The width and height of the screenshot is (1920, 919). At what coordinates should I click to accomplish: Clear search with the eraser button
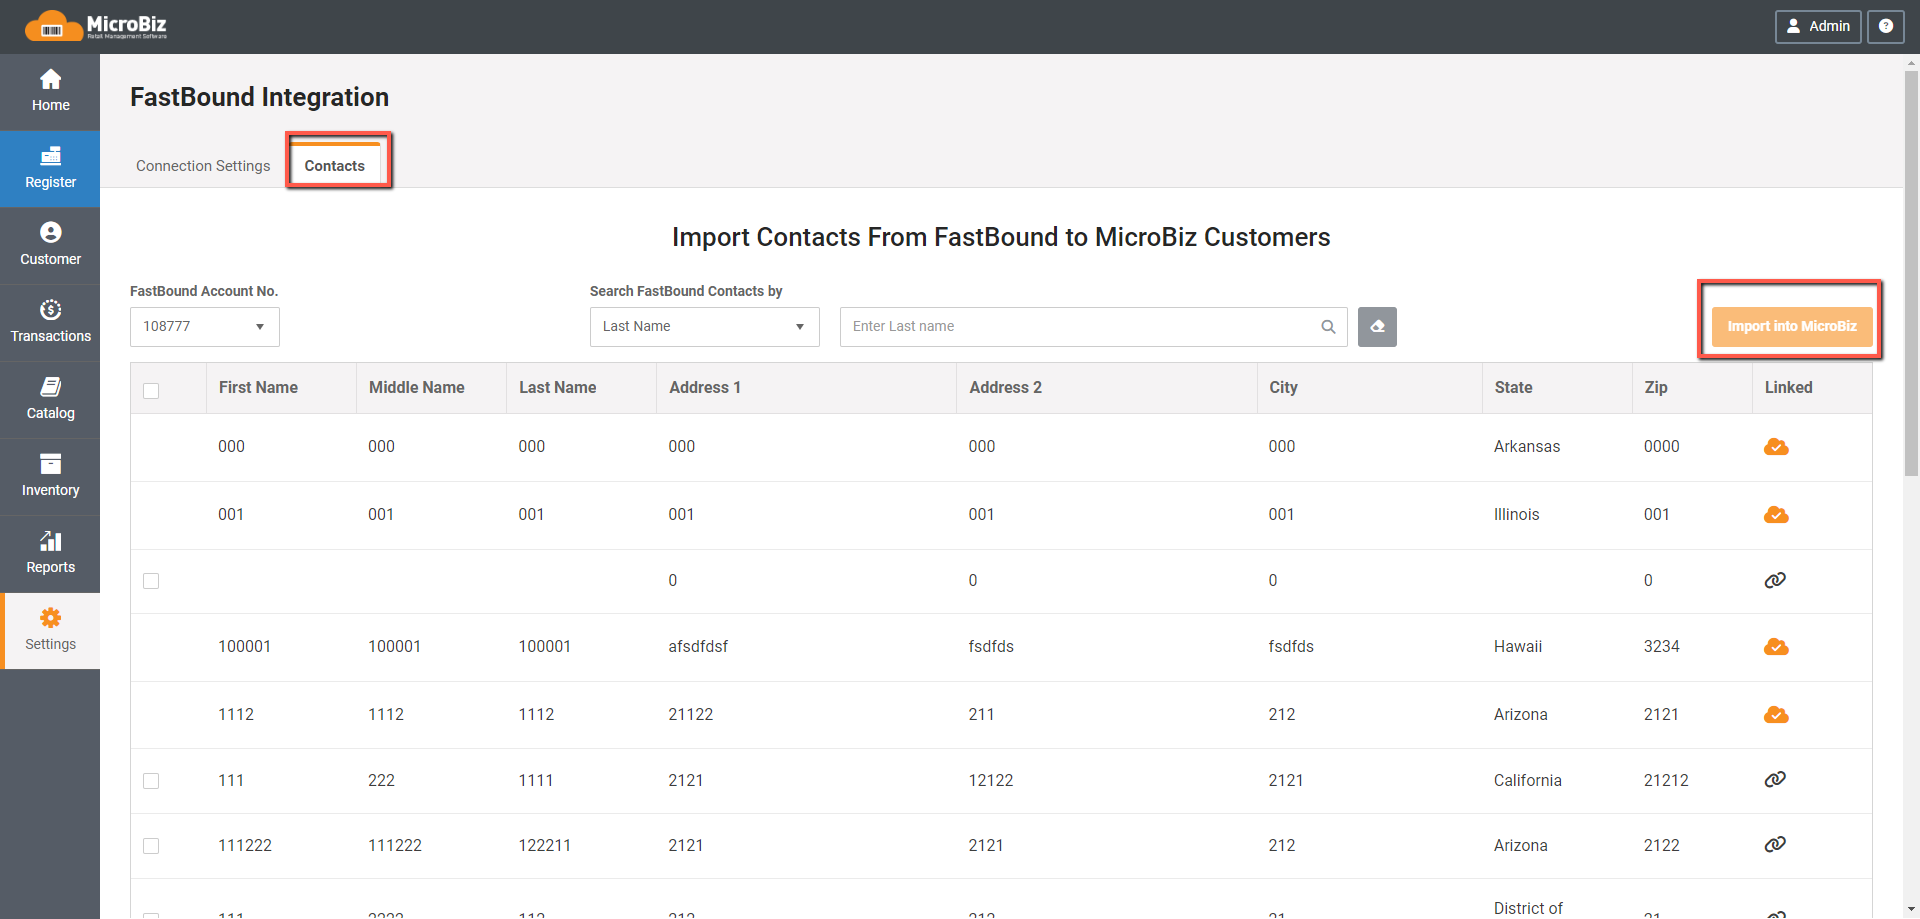click(1377, 327)
